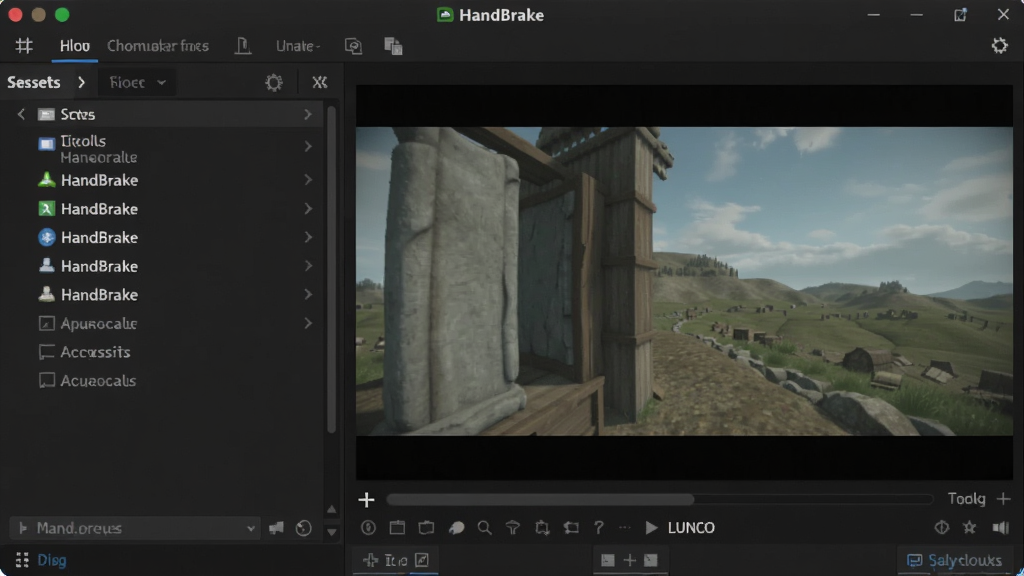Click the magnifier search icon
Screen dimensions: 1024x576
(485, 528)
